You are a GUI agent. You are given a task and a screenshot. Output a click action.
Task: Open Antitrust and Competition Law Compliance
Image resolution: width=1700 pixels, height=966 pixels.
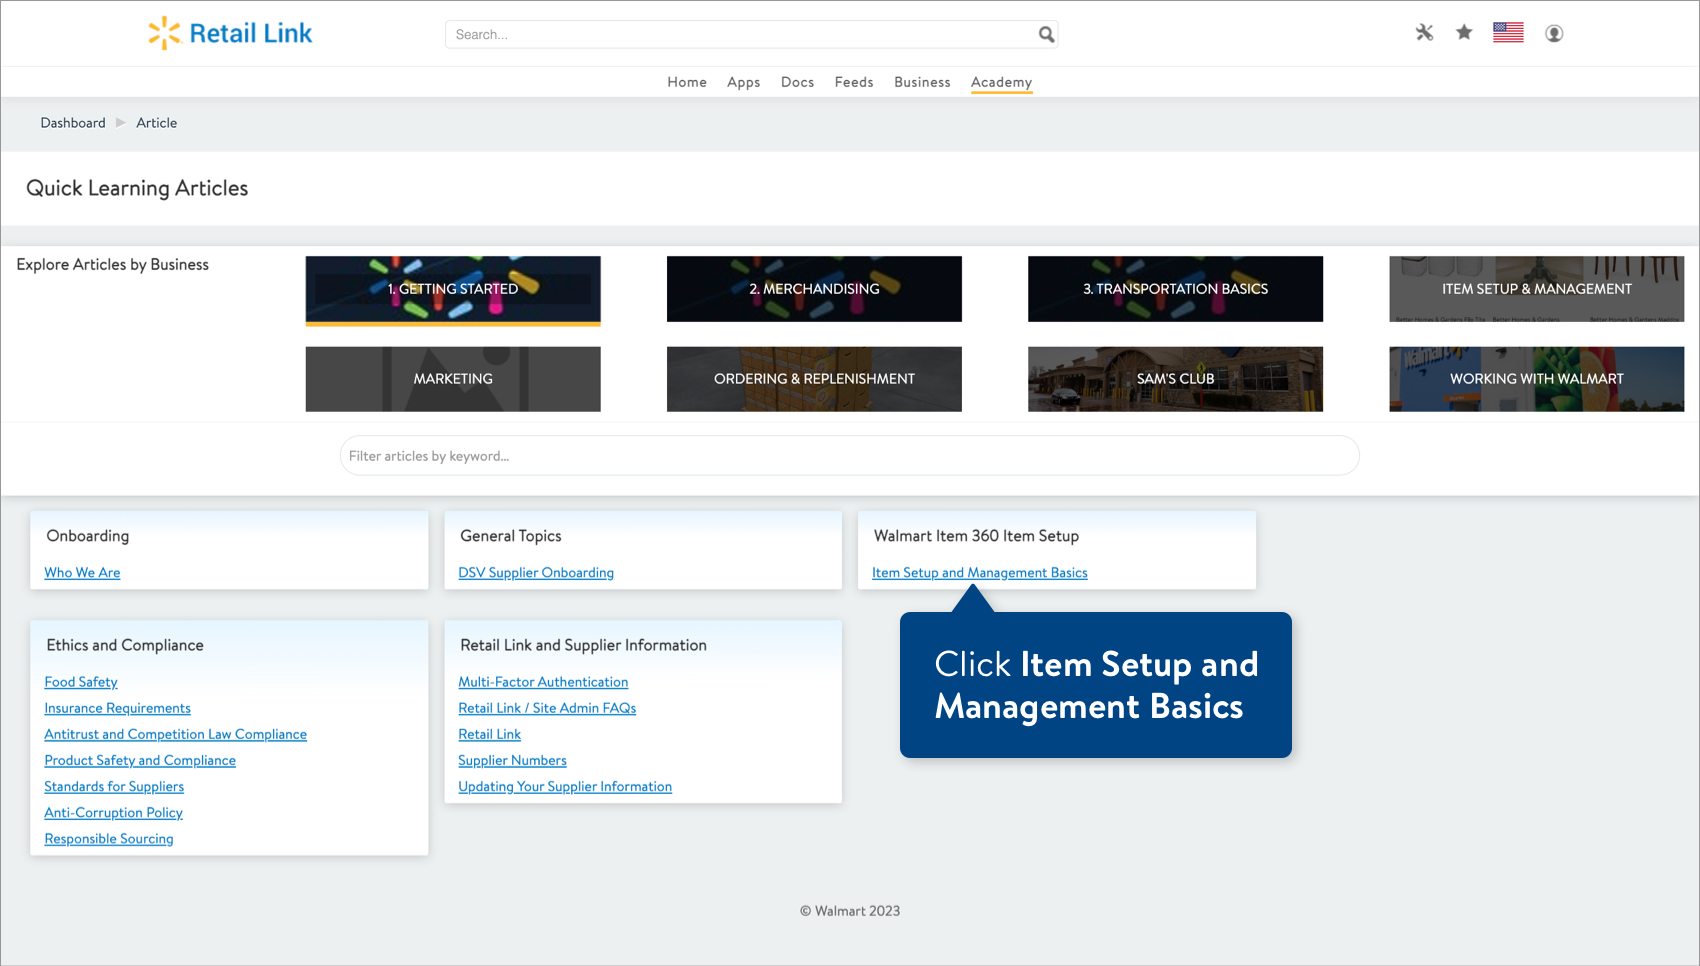175,734
